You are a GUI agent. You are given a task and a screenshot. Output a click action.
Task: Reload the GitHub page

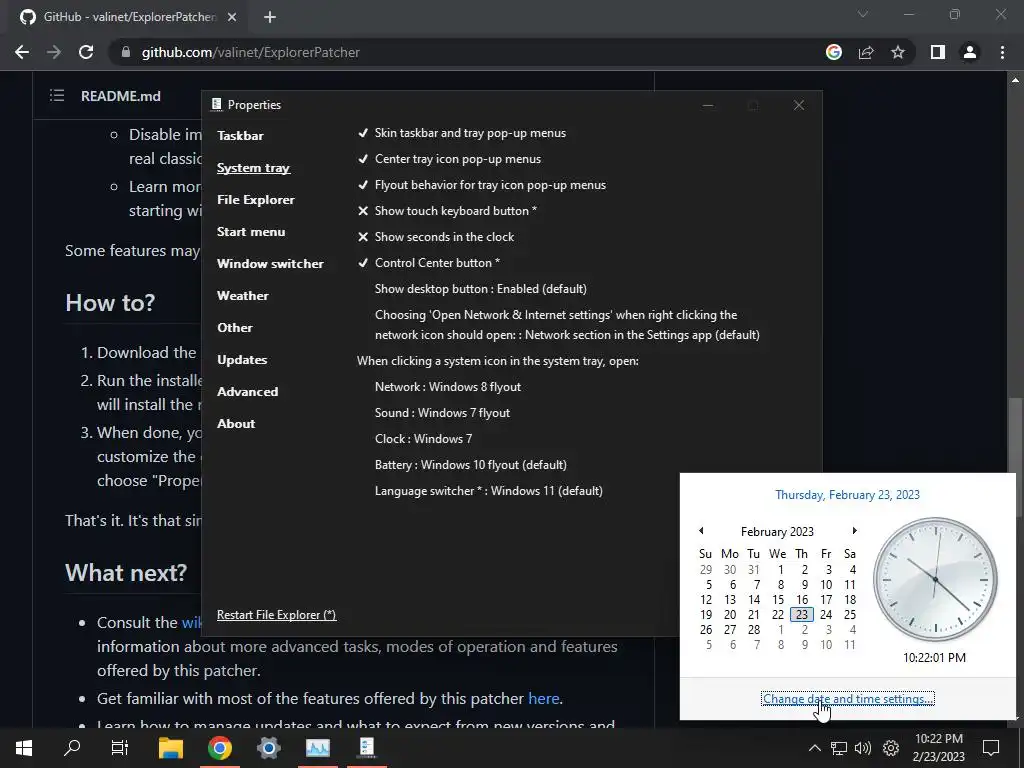click(x=86, y=52)
